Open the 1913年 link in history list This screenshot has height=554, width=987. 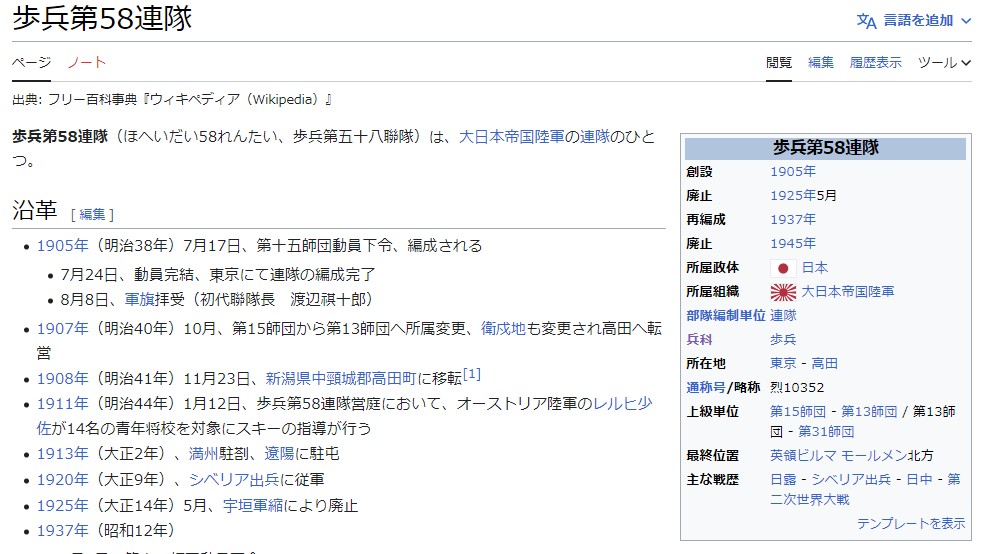(62, 454)
